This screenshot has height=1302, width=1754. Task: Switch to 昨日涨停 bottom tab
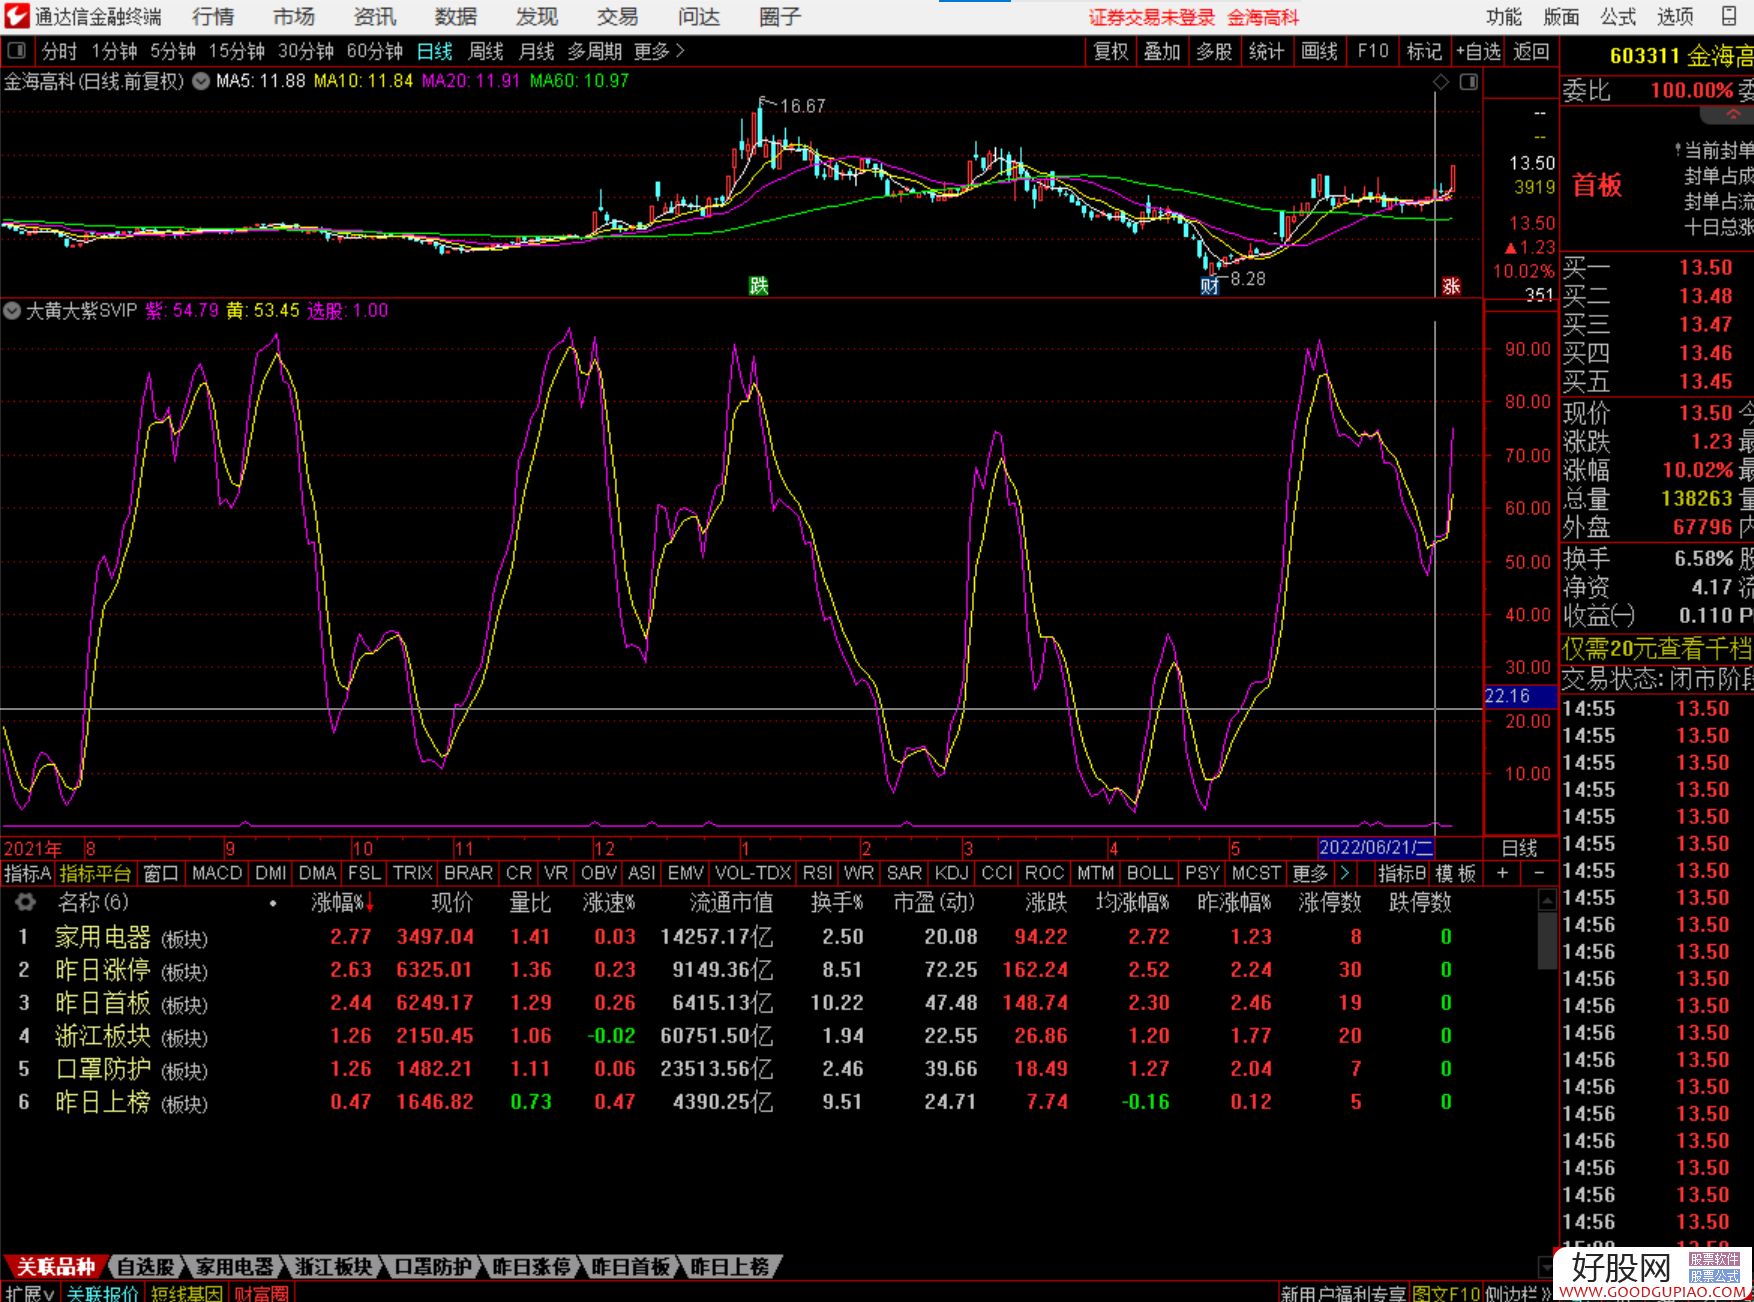click(x=531, y=1267)
